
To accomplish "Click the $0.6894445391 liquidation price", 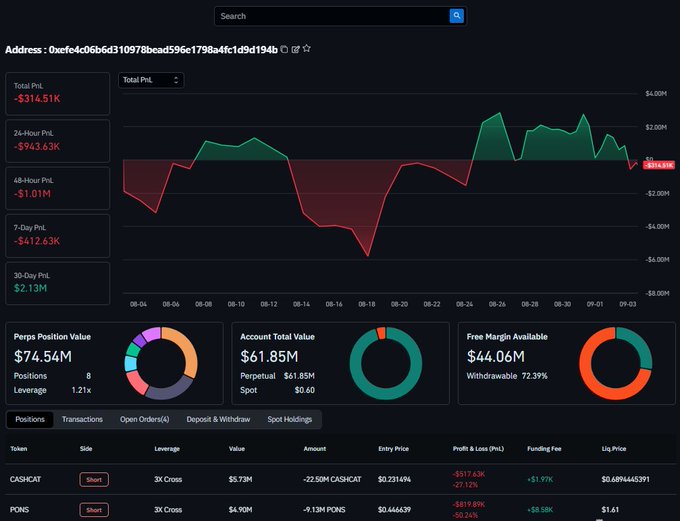I will 625,479.
